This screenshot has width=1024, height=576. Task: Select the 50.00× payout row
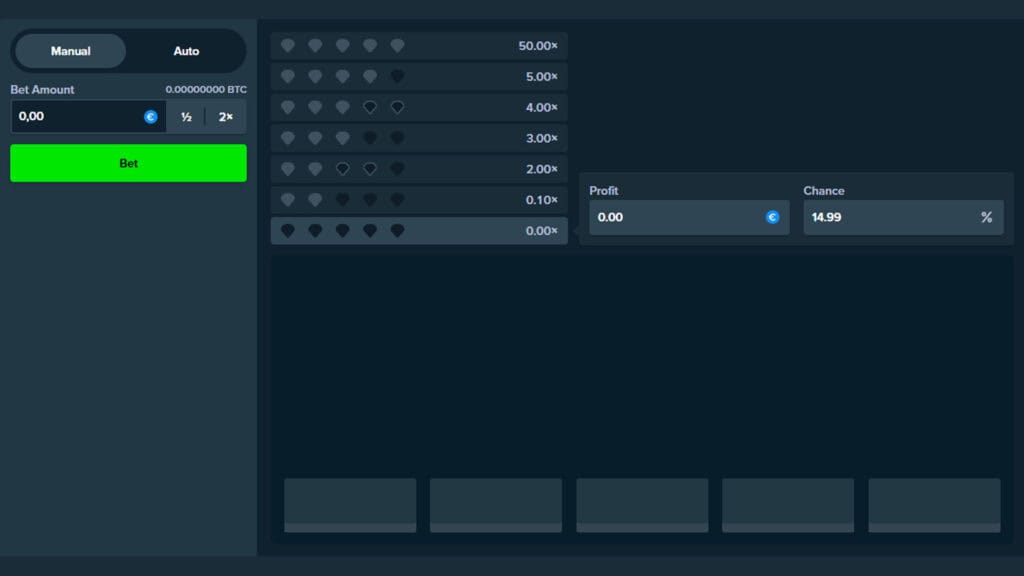point(418,46)
